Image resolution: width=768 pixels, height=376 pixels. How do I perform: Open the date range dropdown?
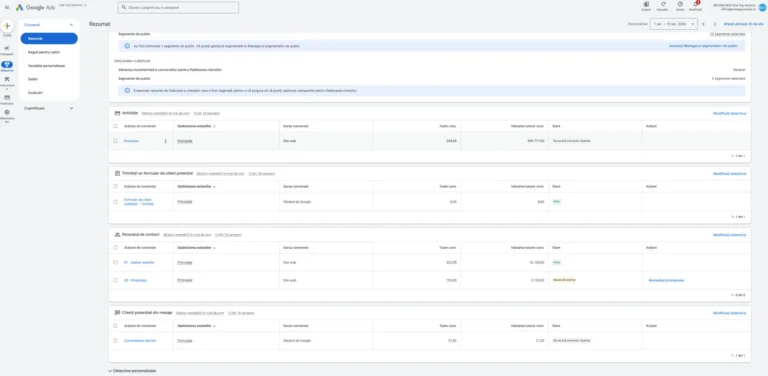(x=673, y=24)
